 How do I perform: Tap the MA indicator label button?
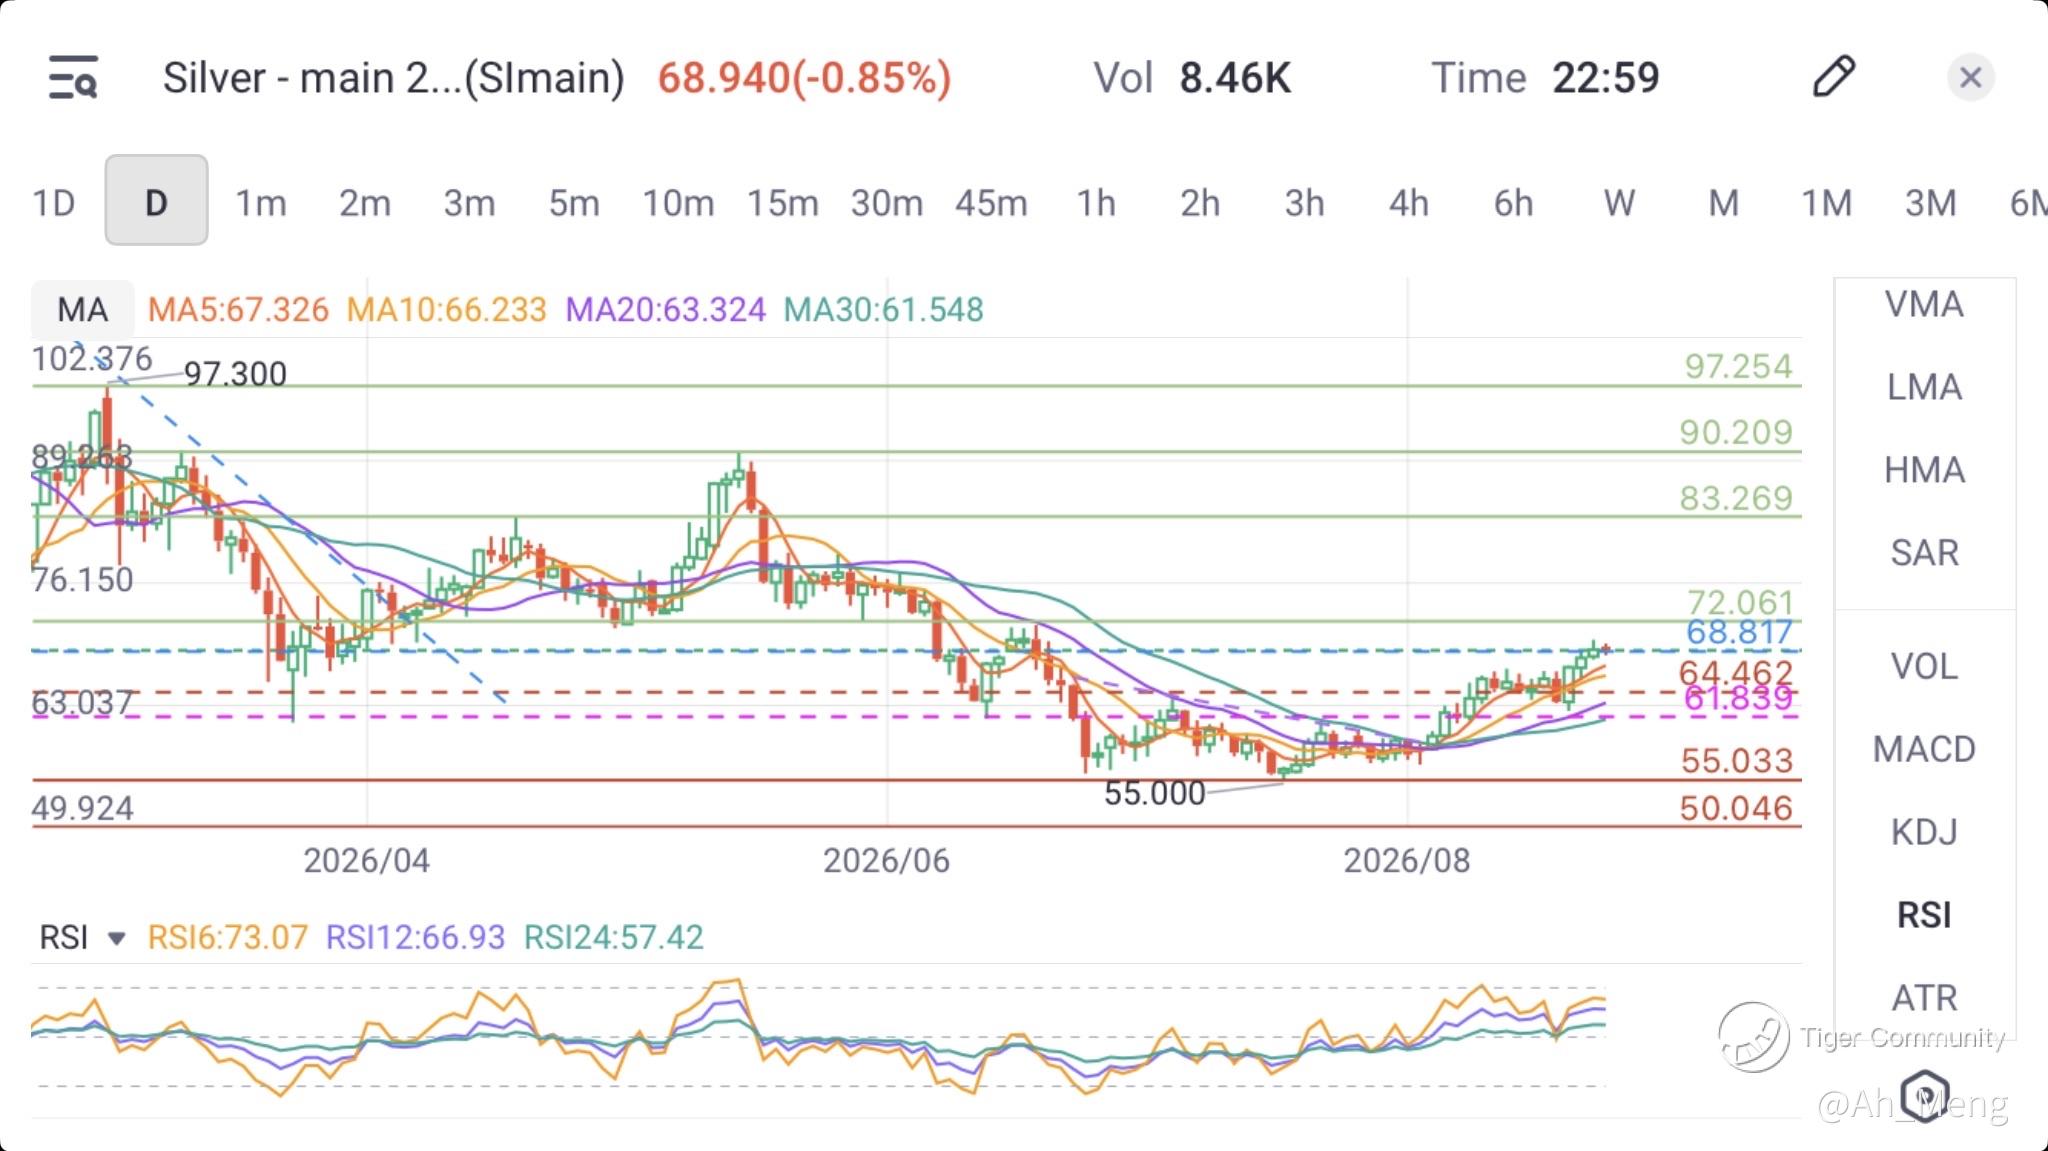click(x=83, y=309)
